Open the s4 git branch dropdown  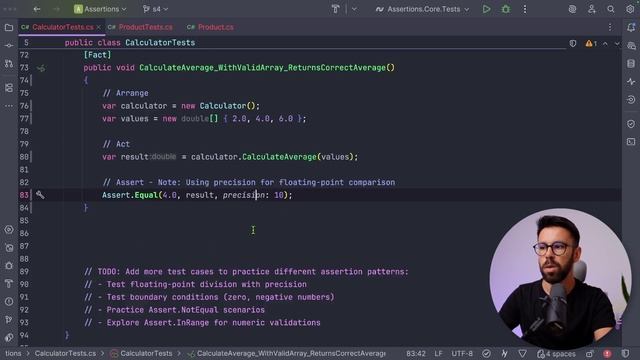(x=155, y=9)
